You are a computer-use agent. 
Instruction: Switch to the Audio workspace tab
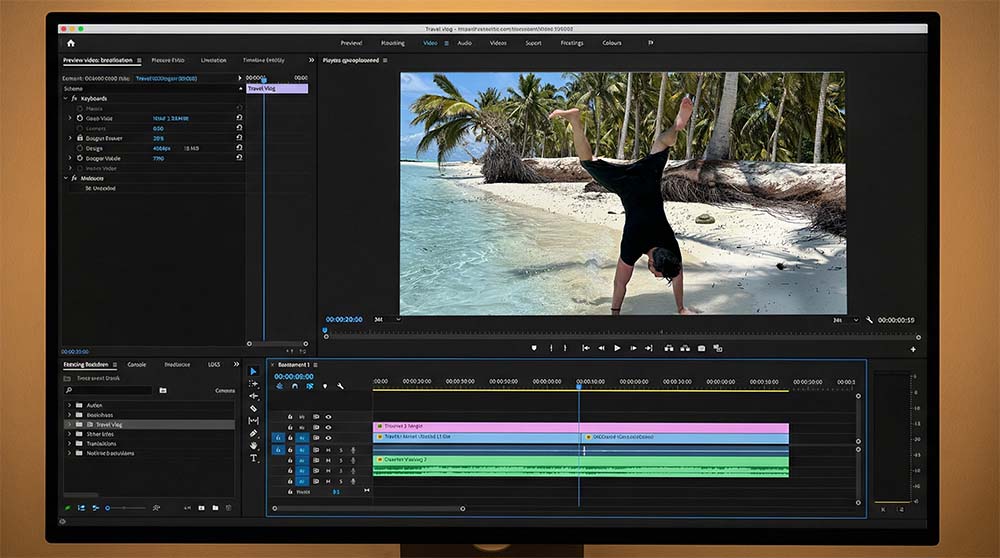pyautogui.click(x=464, y=43)
